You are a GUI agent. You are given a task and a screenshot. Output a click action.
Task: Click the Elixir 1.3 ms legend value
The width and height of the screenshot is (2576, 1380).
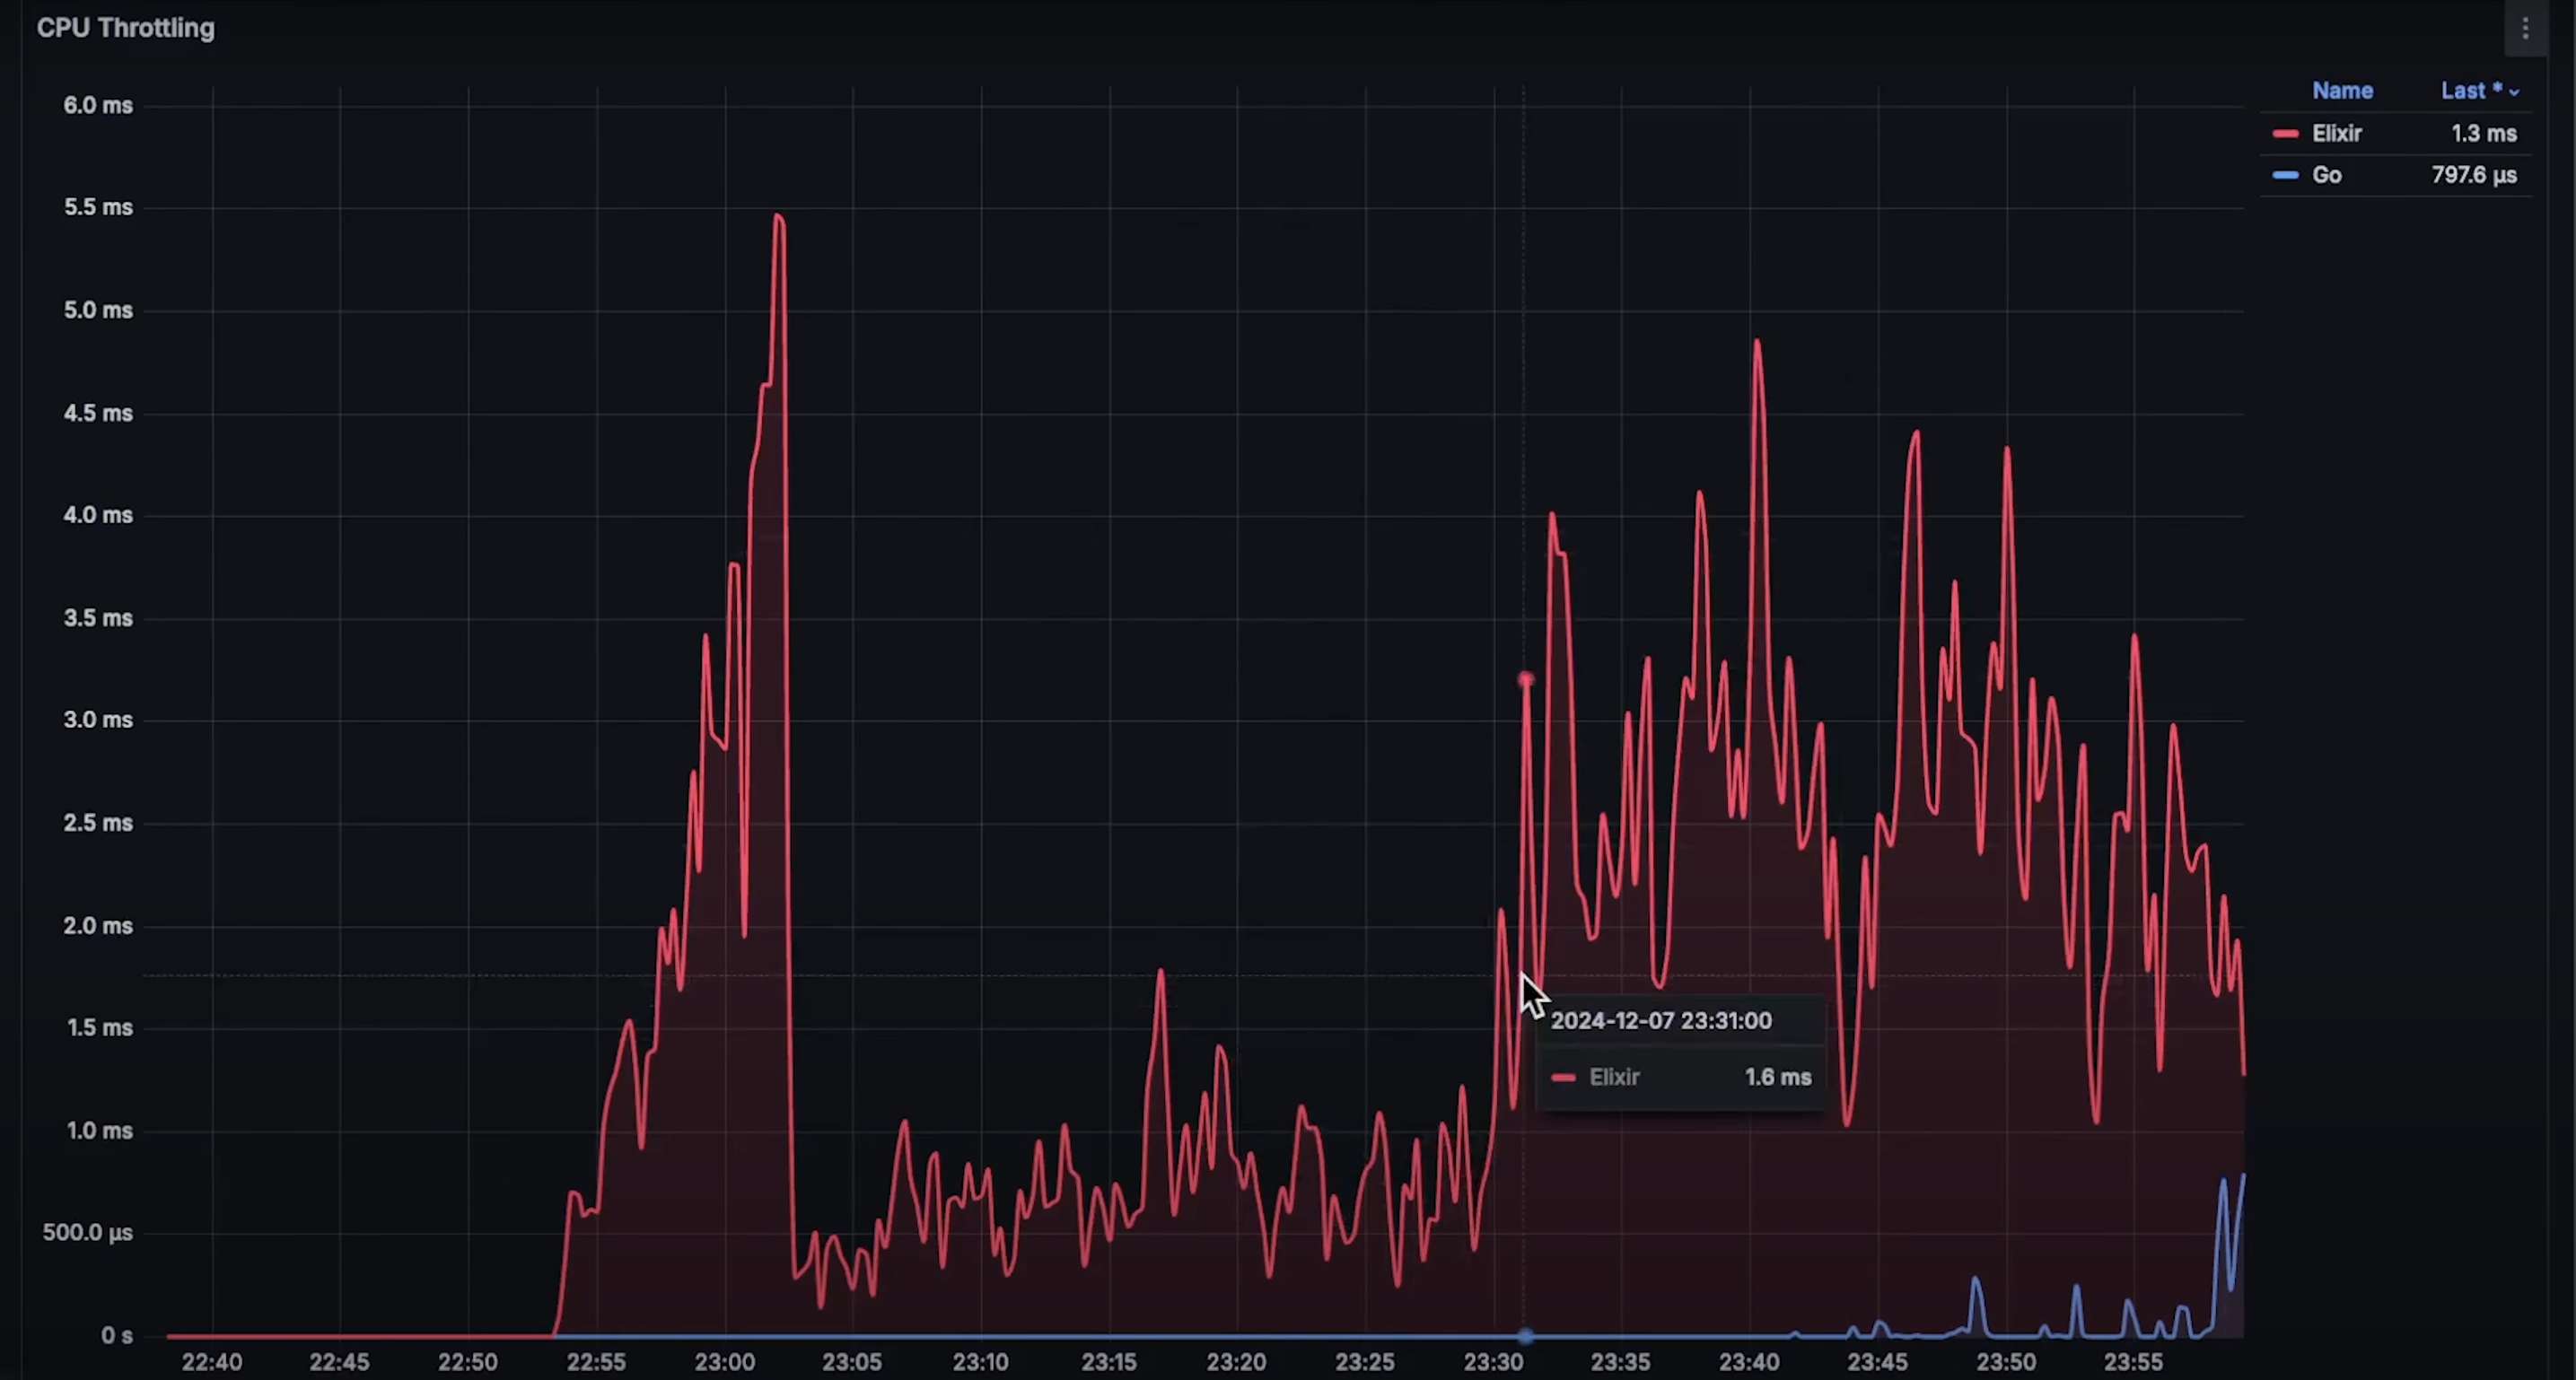click(2483, 134)
